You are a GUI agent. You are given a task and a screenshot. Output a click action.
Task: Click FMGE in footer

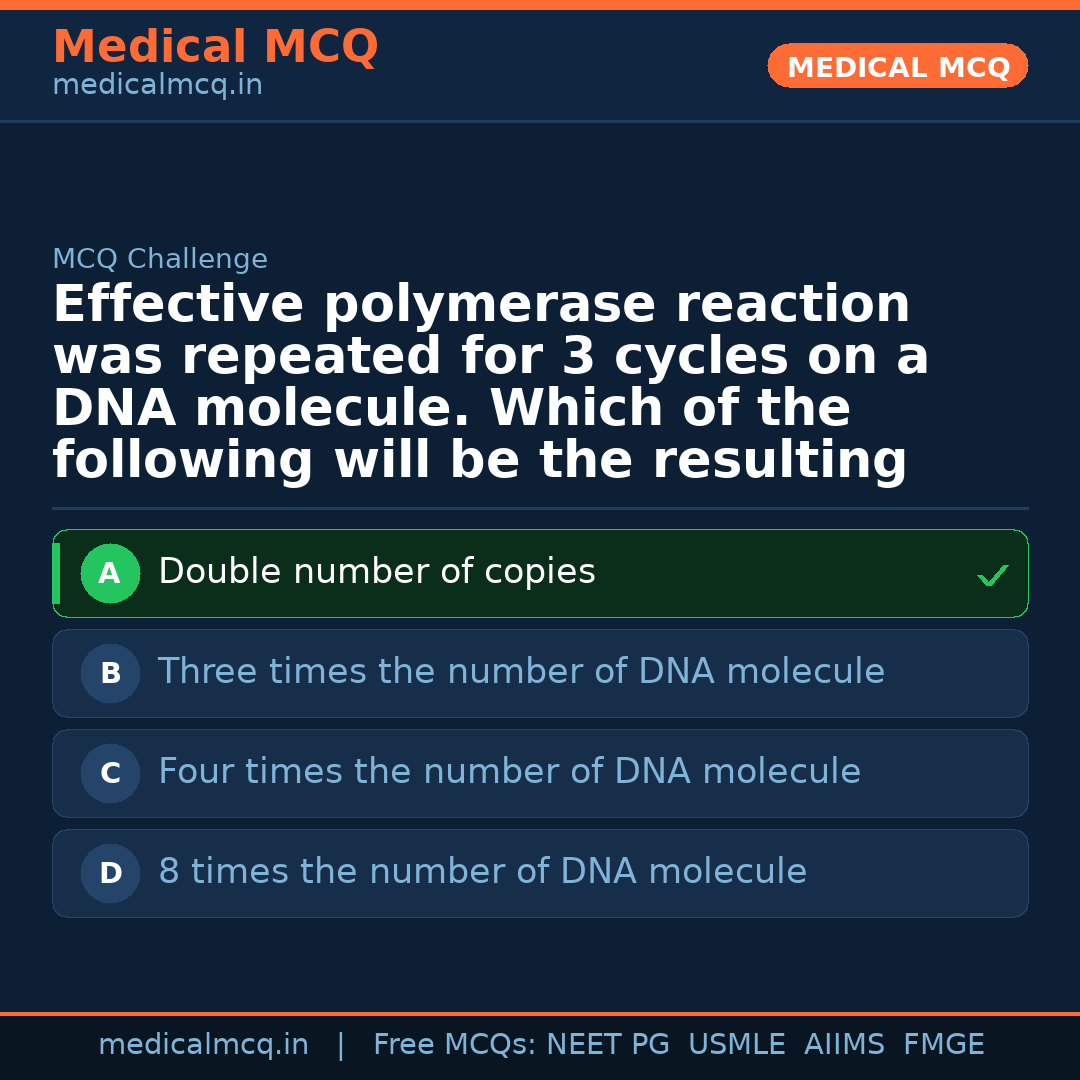pyautogui.click(x=943, y=1045)
